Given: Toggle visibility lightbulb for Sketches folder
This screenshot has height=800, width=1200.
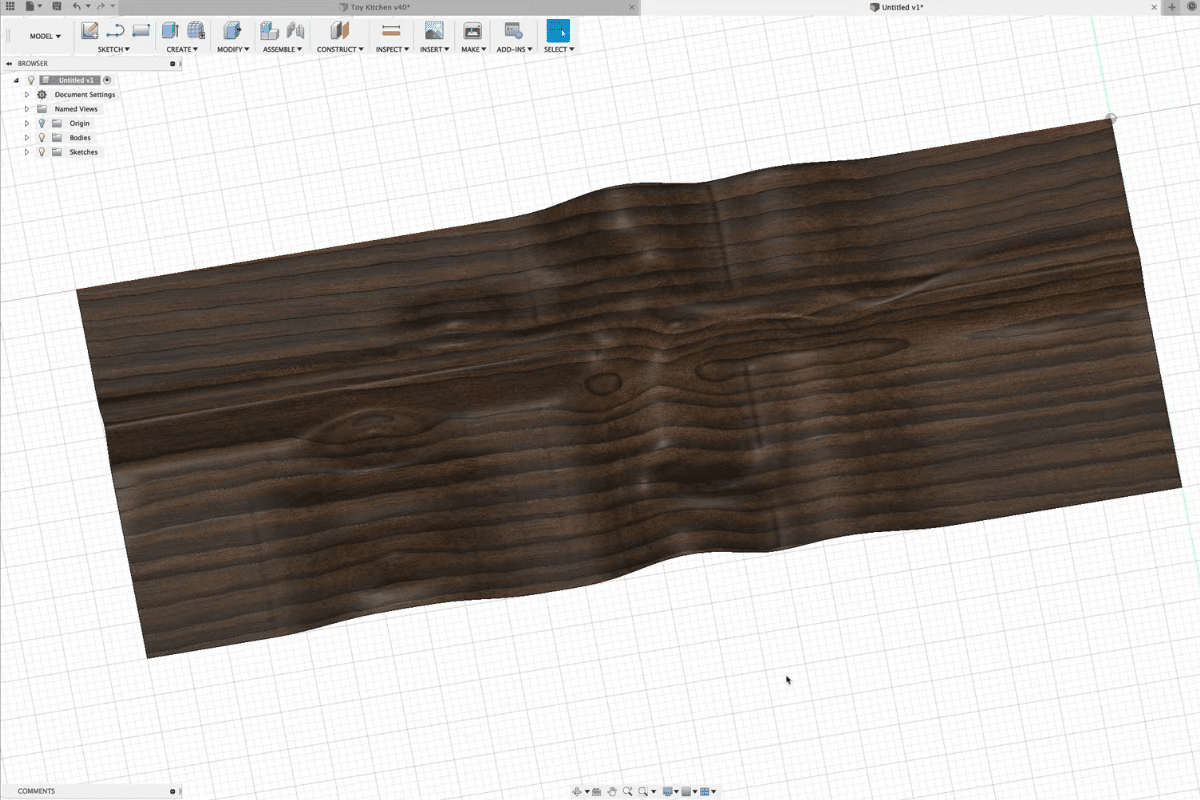Looking at the screenshot, I should pos(42,152).
